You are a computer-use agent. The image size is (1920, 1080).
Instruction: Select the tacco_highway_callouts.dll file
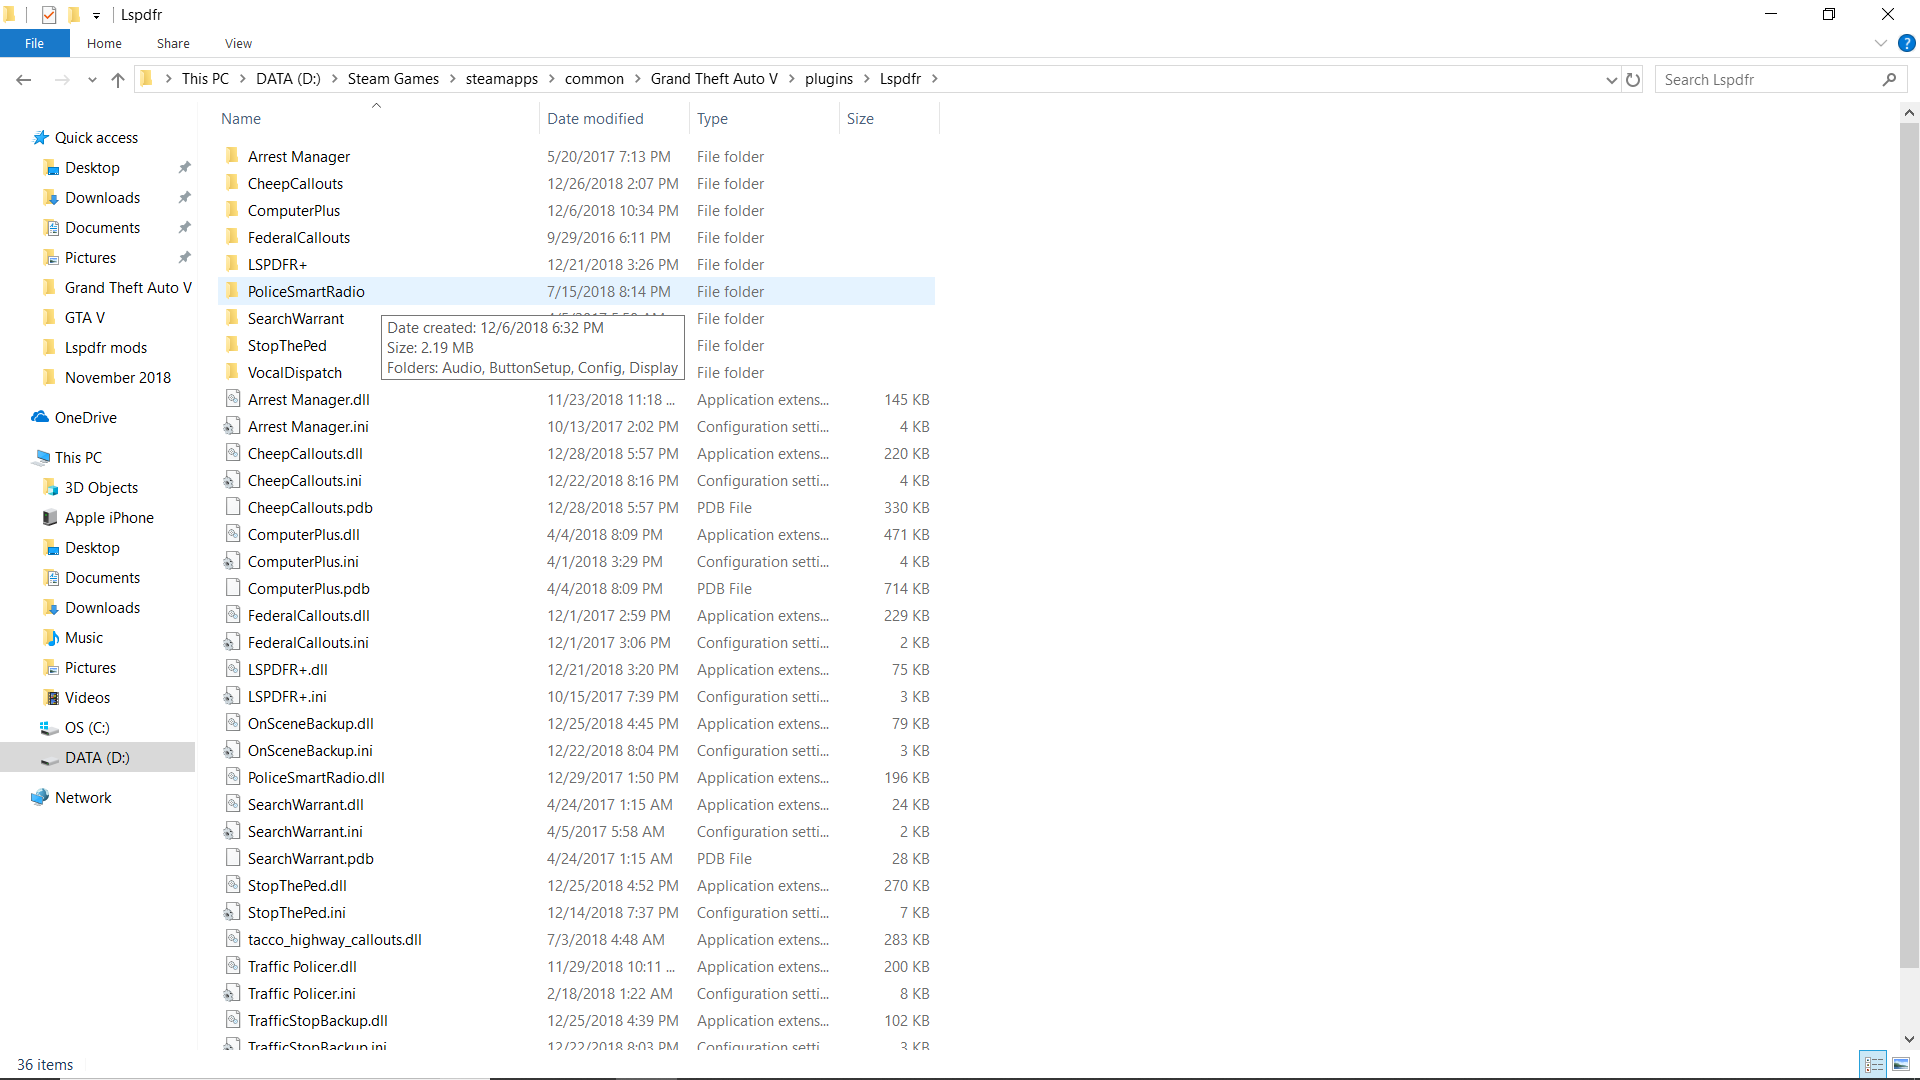click(334, 939)
